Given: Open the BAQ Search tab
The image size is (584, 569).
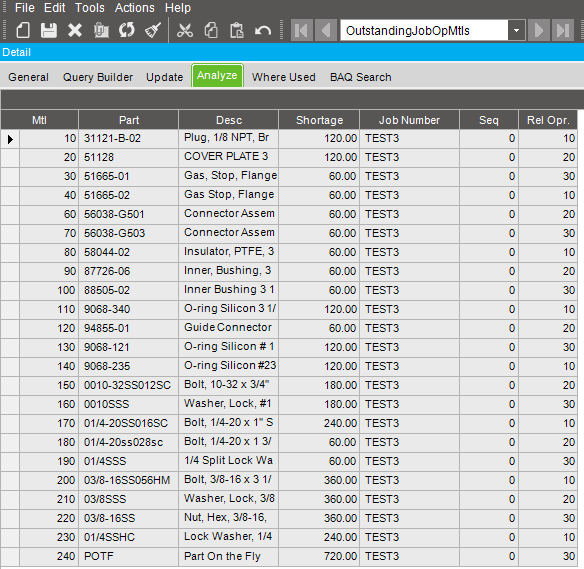Looking at the screenshot, I should pos(361,77).
